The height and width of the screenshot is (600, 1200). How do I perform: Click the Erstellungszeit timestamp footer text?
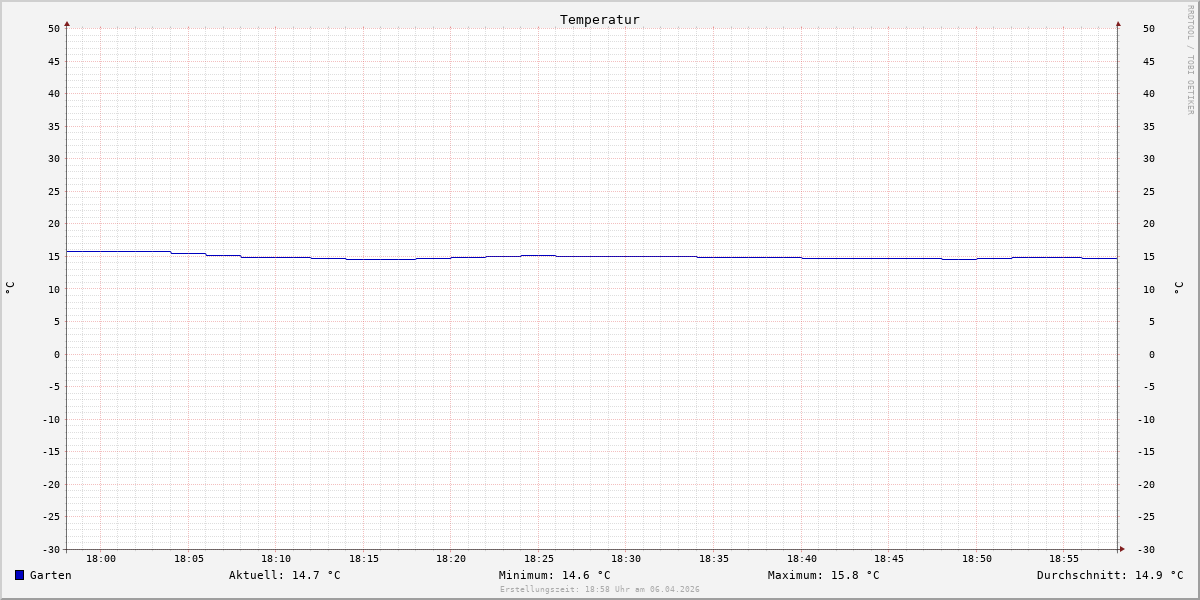point(600,589)
